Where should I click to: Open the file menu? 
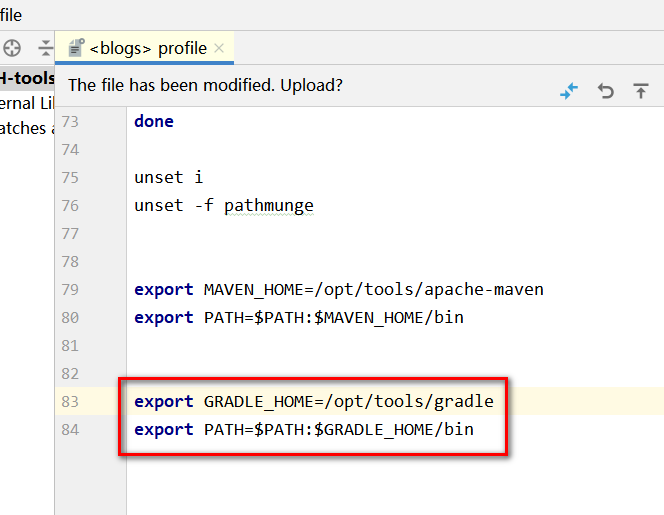pos(11,15)
